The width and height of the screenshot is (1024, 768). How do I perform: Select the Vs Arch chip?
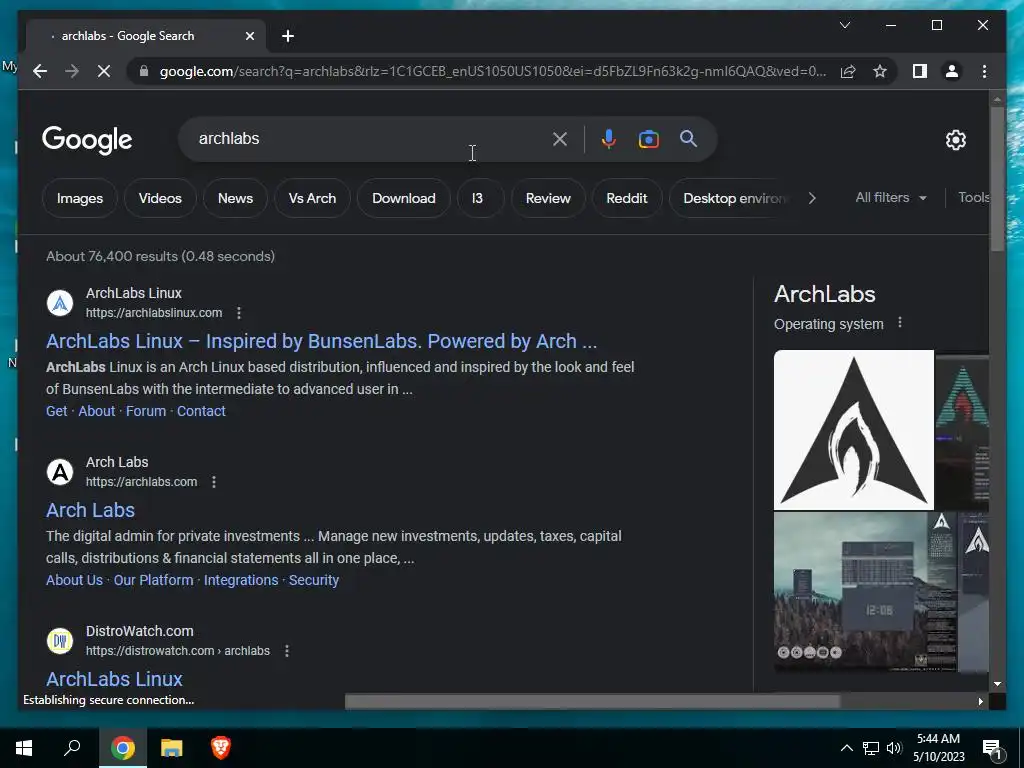[x=312, y=198]
